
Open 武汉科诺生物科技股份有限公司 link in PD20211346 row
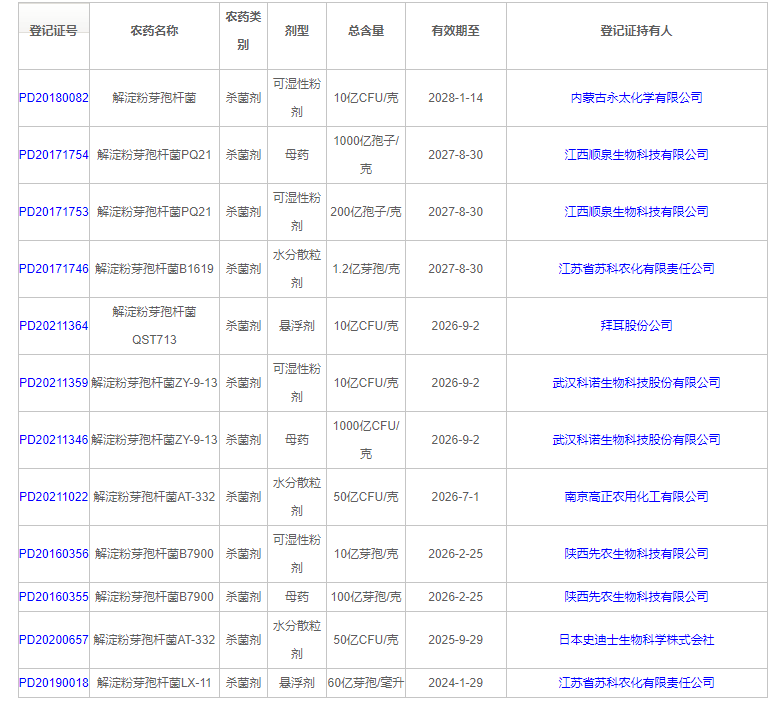(636, 440)
